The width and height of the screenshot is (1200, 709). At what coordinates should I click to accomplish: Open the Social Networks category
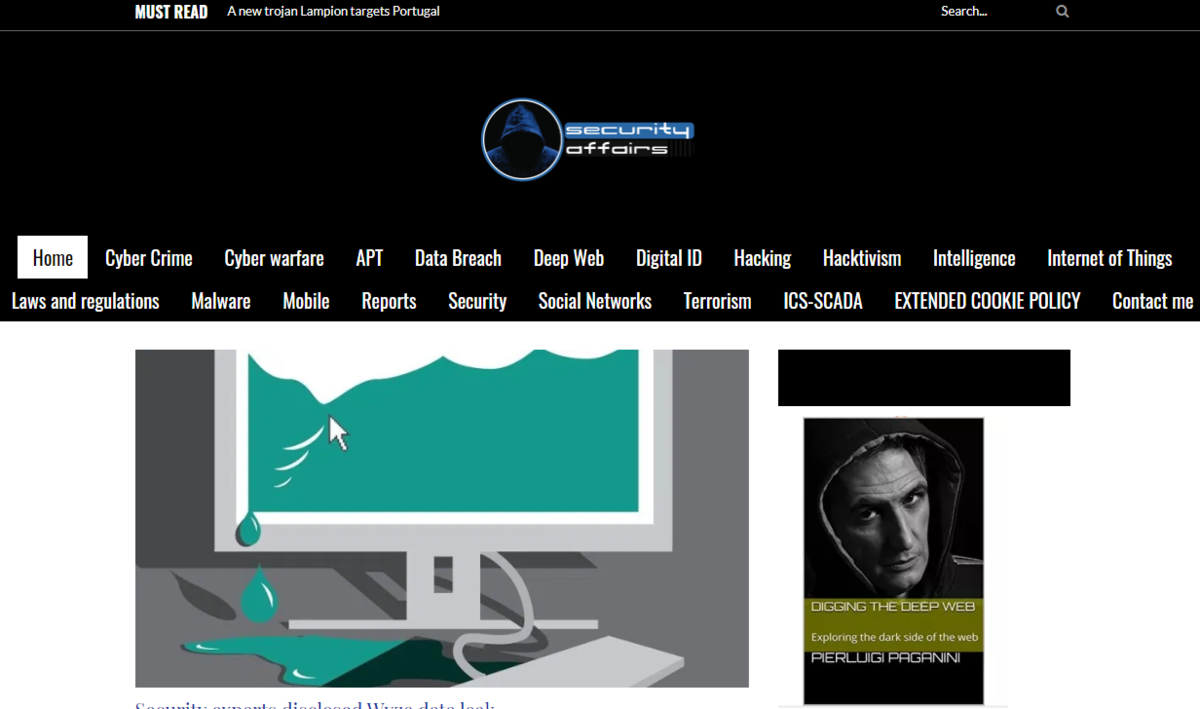click(x=595, y=301)
